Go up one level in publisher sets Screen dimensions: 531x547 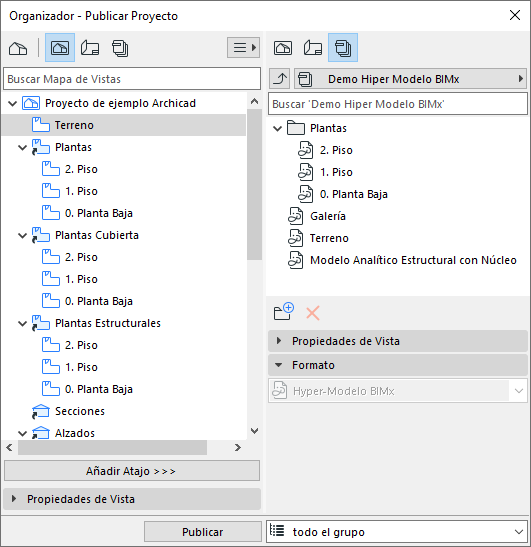click(x=280, y=79)
